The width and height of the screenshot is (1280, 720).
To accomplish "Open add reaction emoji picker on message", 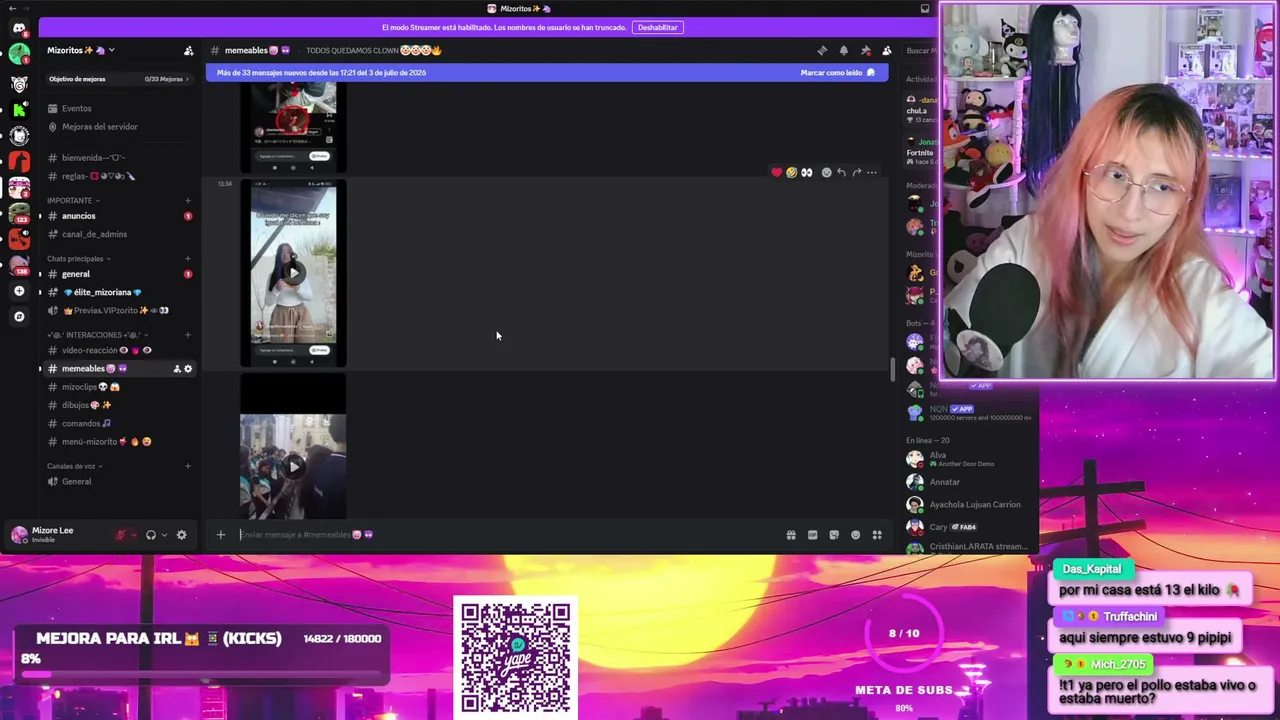I will click(826, 172).
